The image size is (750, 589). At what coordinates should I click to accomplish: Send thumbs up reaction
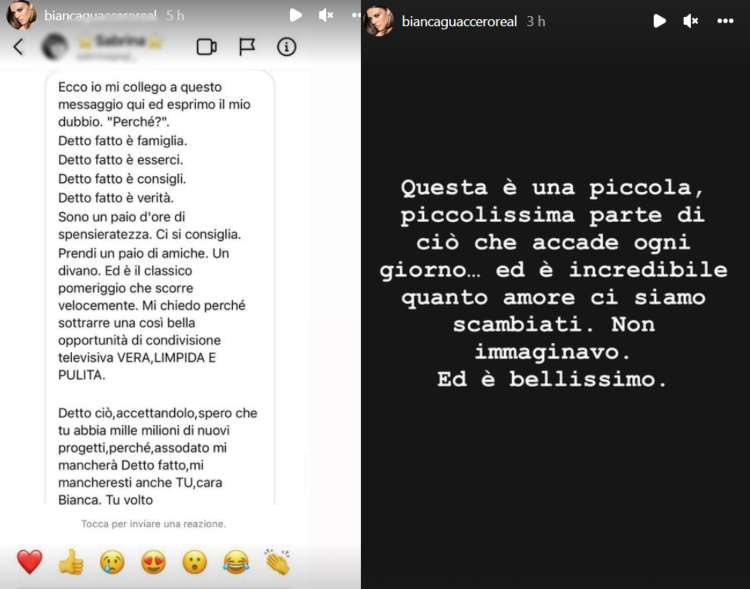point(71,561)
